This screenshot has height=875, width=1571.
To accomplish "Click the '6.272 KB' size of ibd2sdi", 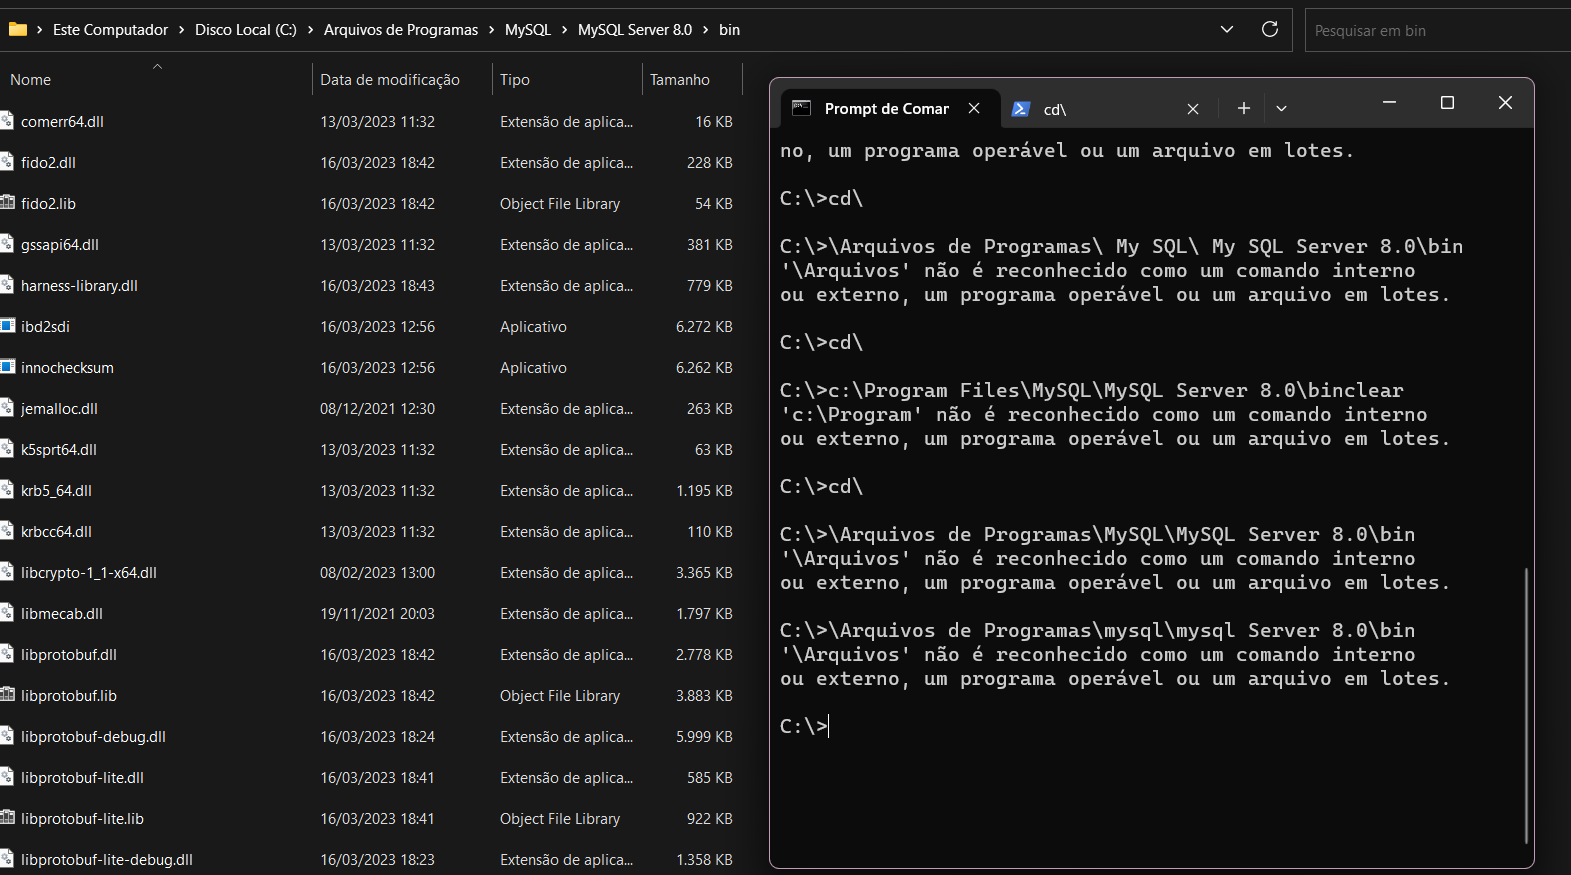I will 704,327.
